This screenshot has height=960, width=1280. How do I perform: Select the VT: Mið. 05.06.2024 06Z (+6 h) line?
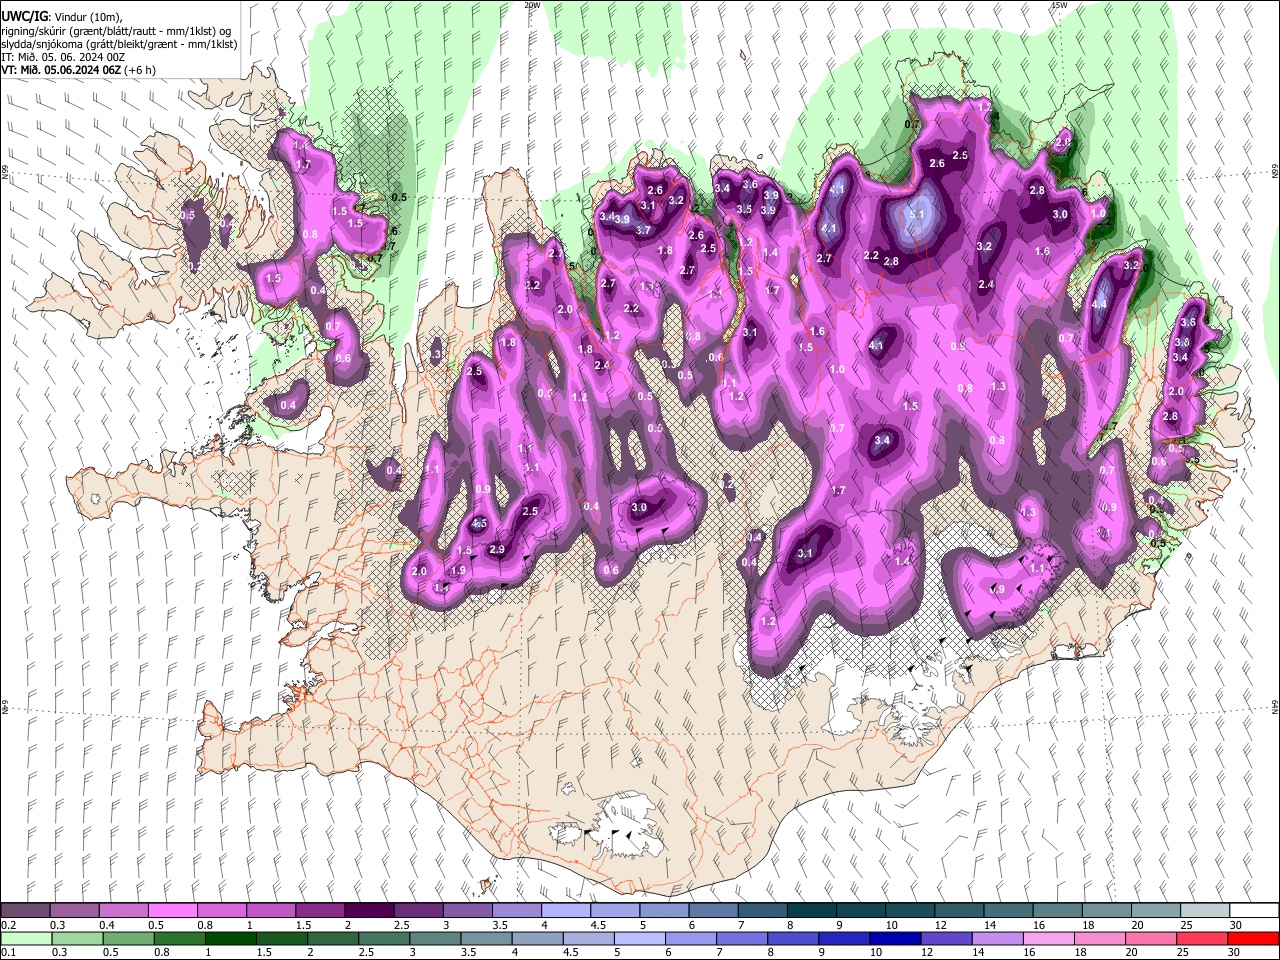point(79,70)
